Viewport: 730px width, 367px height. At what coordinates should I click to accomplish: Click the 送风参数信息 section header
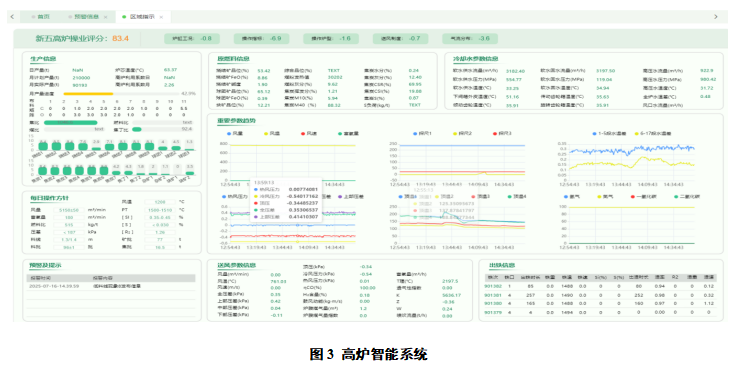(x=237, y=265)
